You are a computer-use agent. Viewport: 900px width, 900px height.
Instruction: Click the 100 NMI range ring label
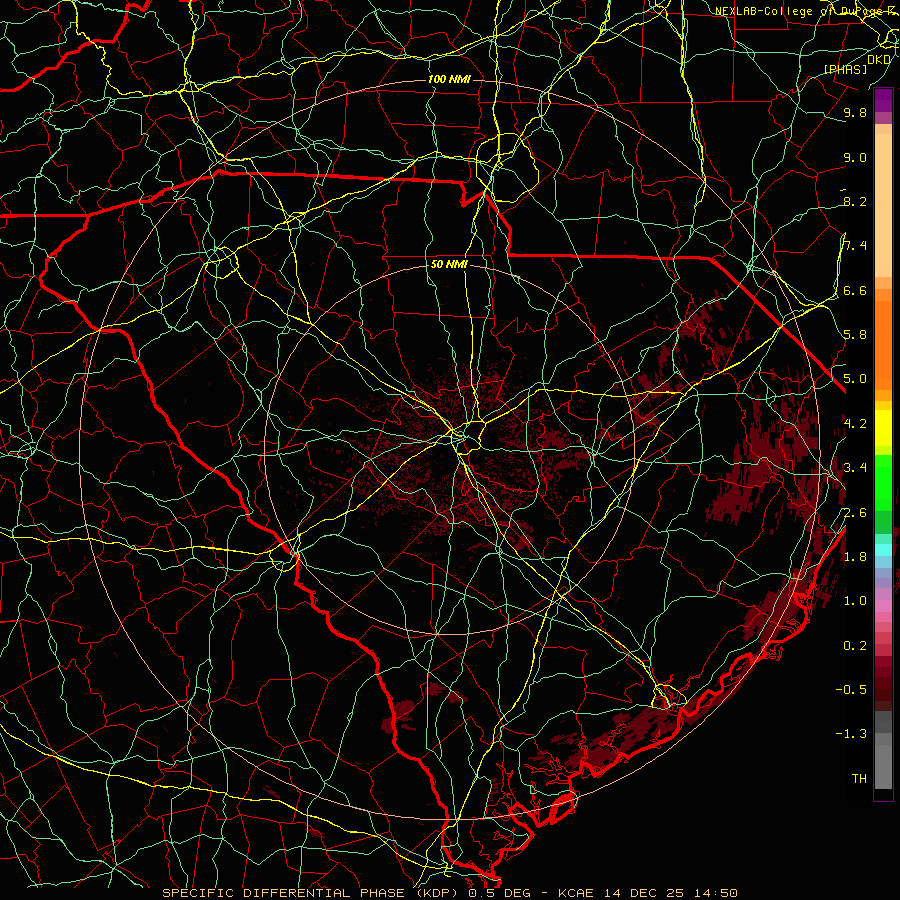point(449,79)
